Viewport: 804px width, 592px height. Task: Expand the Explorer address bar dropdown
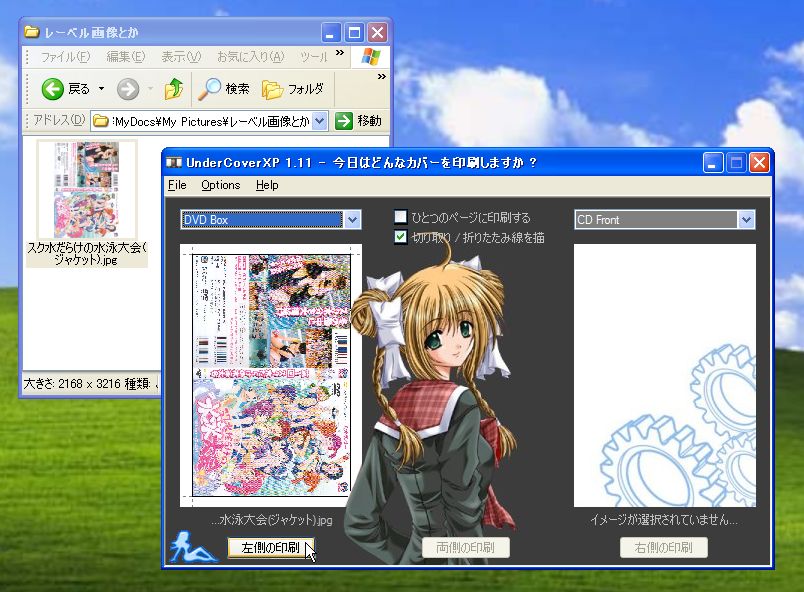point(319,121)
